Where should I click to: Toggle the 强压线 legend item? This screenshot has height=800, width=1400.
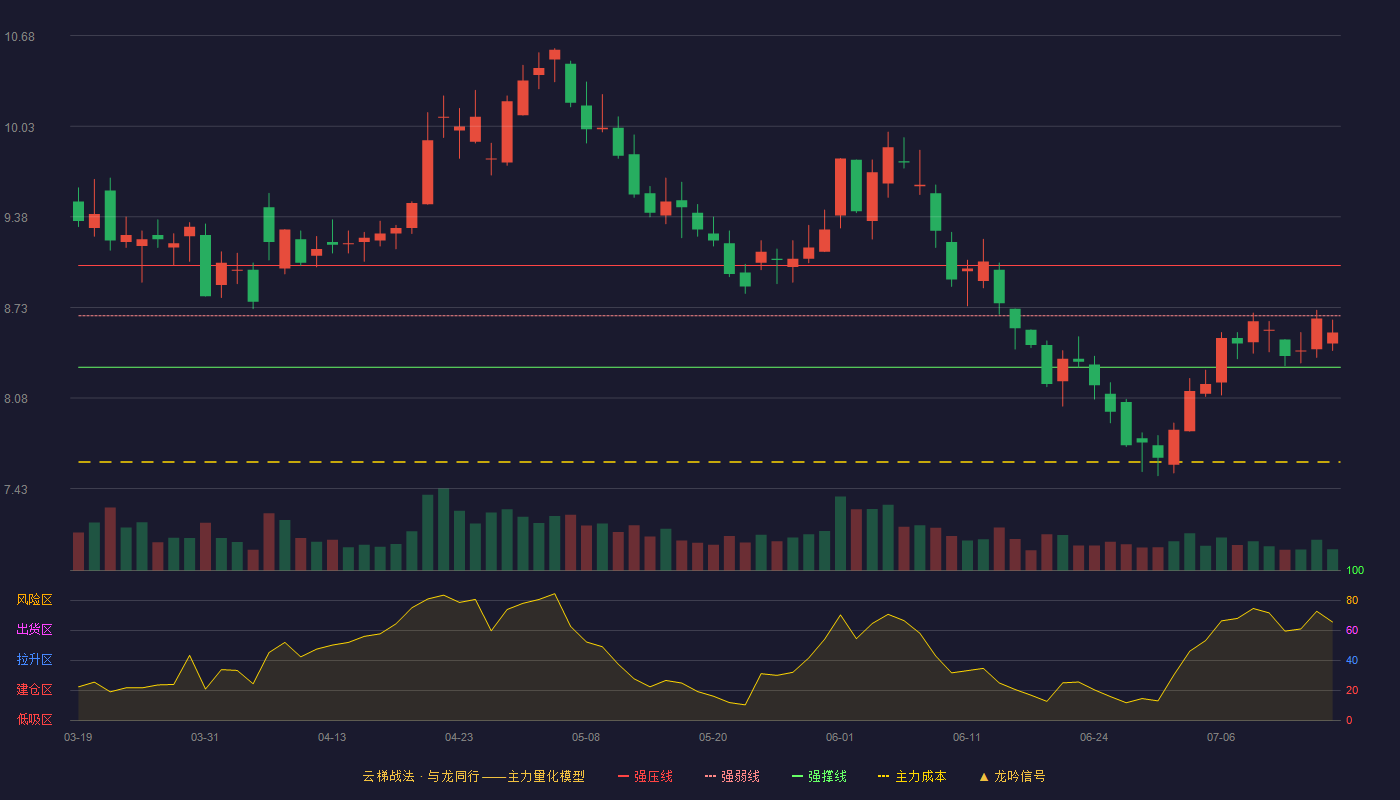click(x=645, y=776)
